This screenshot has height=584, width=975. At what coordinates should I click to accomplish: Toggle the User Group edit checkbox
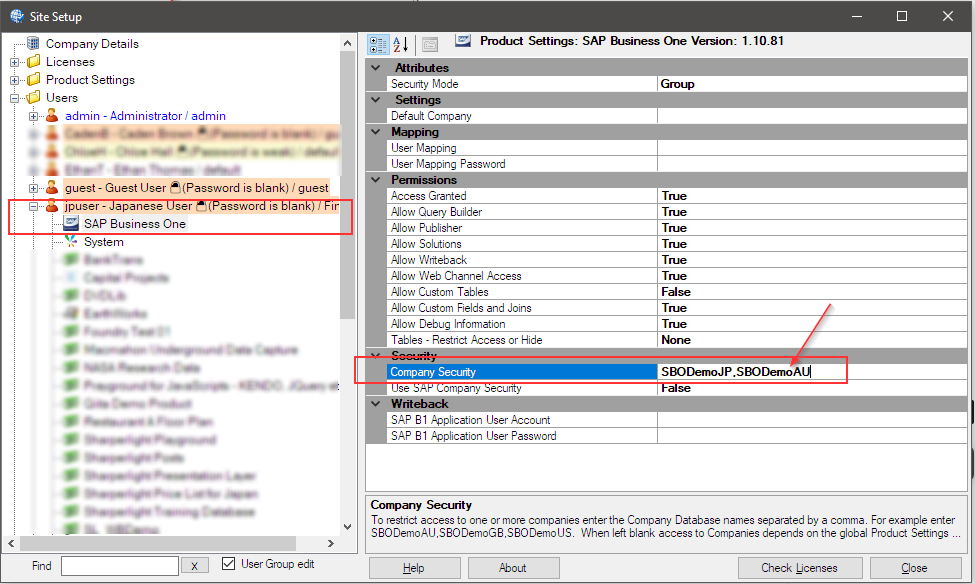(228, 563)
